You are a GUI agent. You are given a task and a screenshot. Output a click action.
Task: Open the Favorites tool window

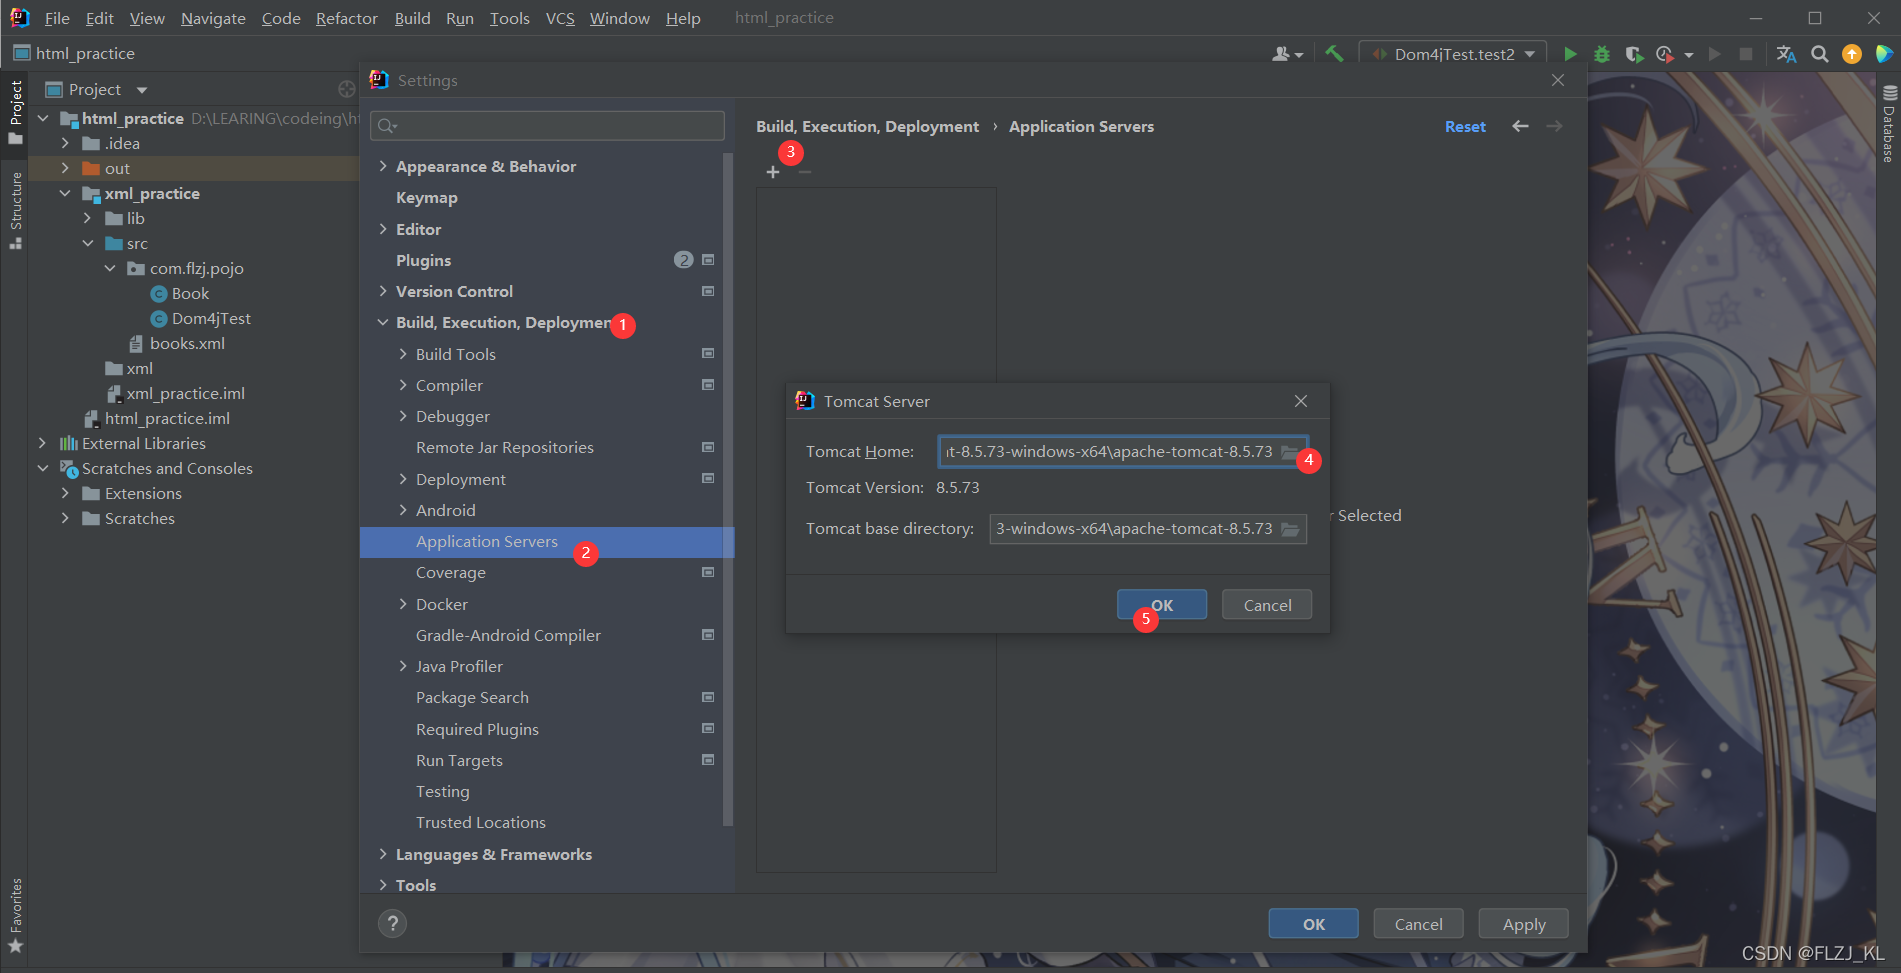[x=16, y=916]
